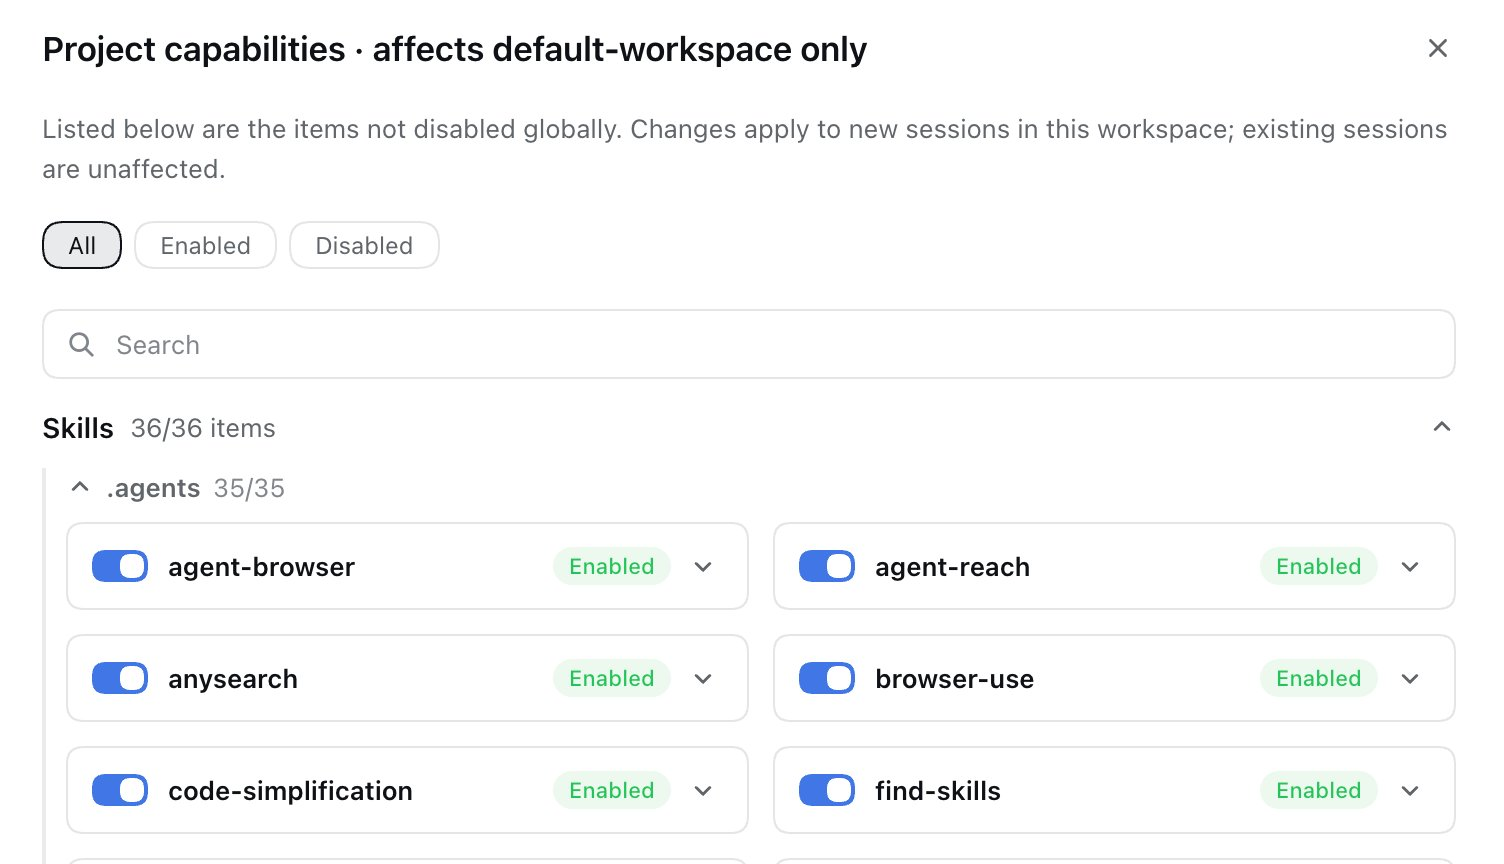The height and width of the screenshot is (864, 1504).
Task: Expand agent-reach details chevron
Action: click(x=1410, y=567)
